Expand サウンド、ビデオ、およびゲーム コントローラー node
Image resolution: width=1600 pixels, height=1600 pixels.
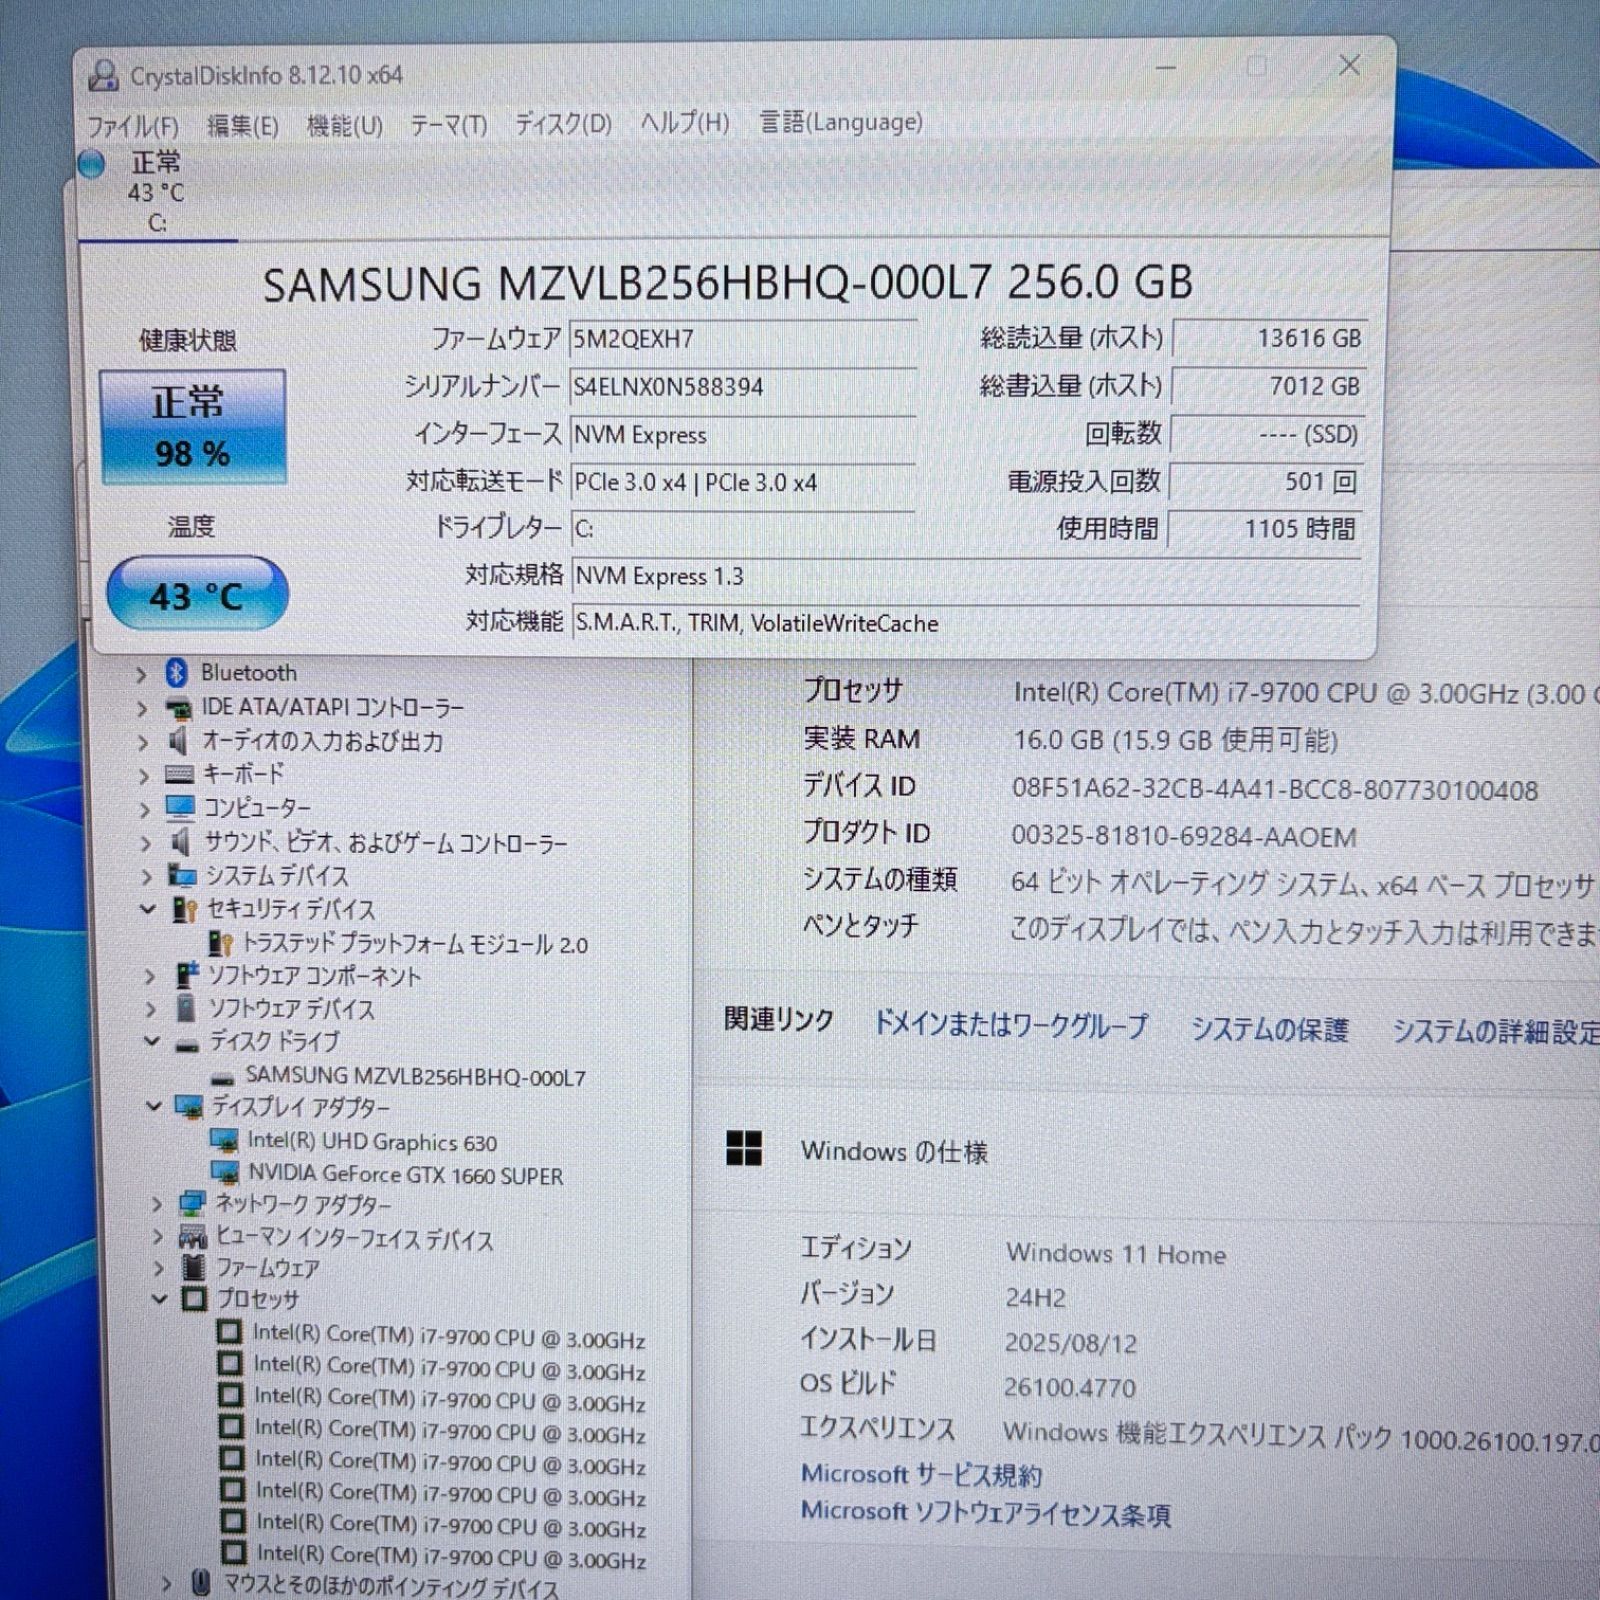(146, 844)
